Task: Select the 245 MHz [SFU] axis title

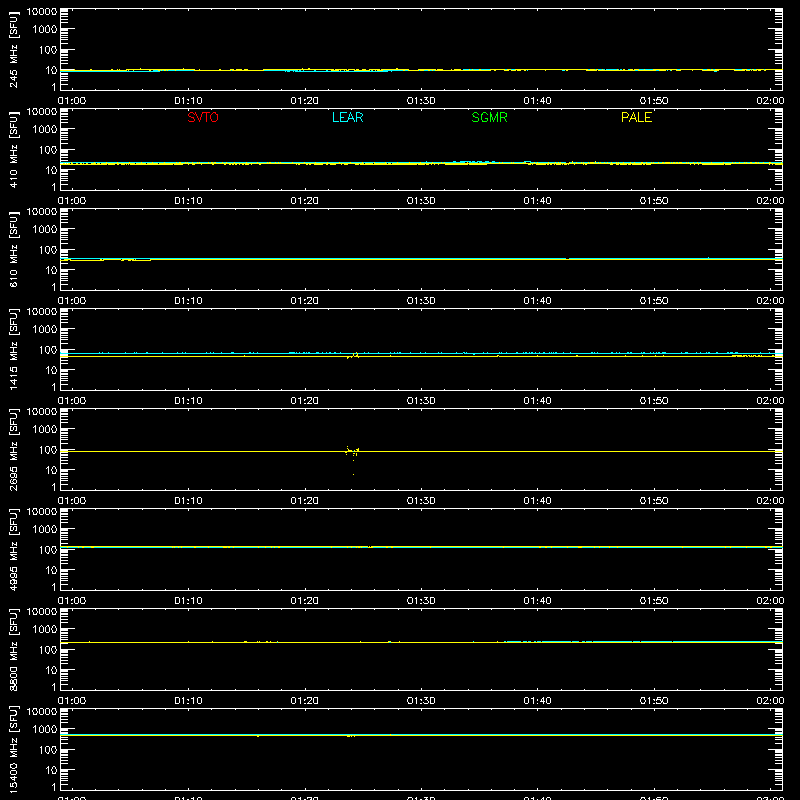Action: tap(14, 49)
